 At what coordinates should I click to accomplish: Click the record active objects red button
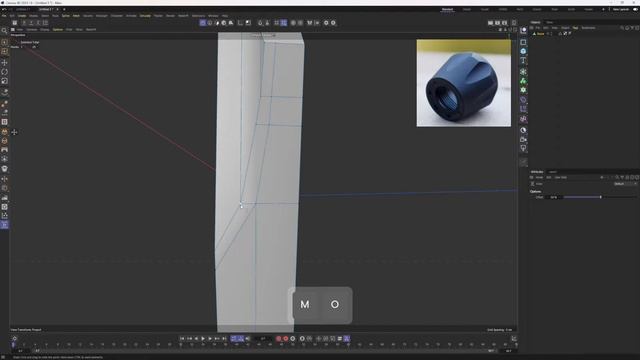279,338
